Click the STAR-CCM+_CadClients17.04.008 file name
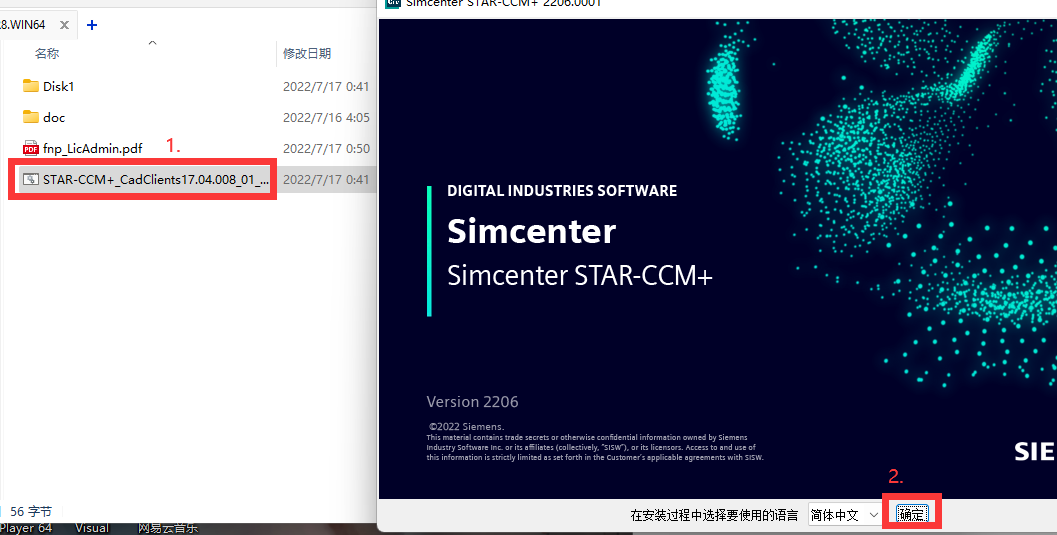The width and height of the screenshot is (1057, 535). (x=156, y=179)
